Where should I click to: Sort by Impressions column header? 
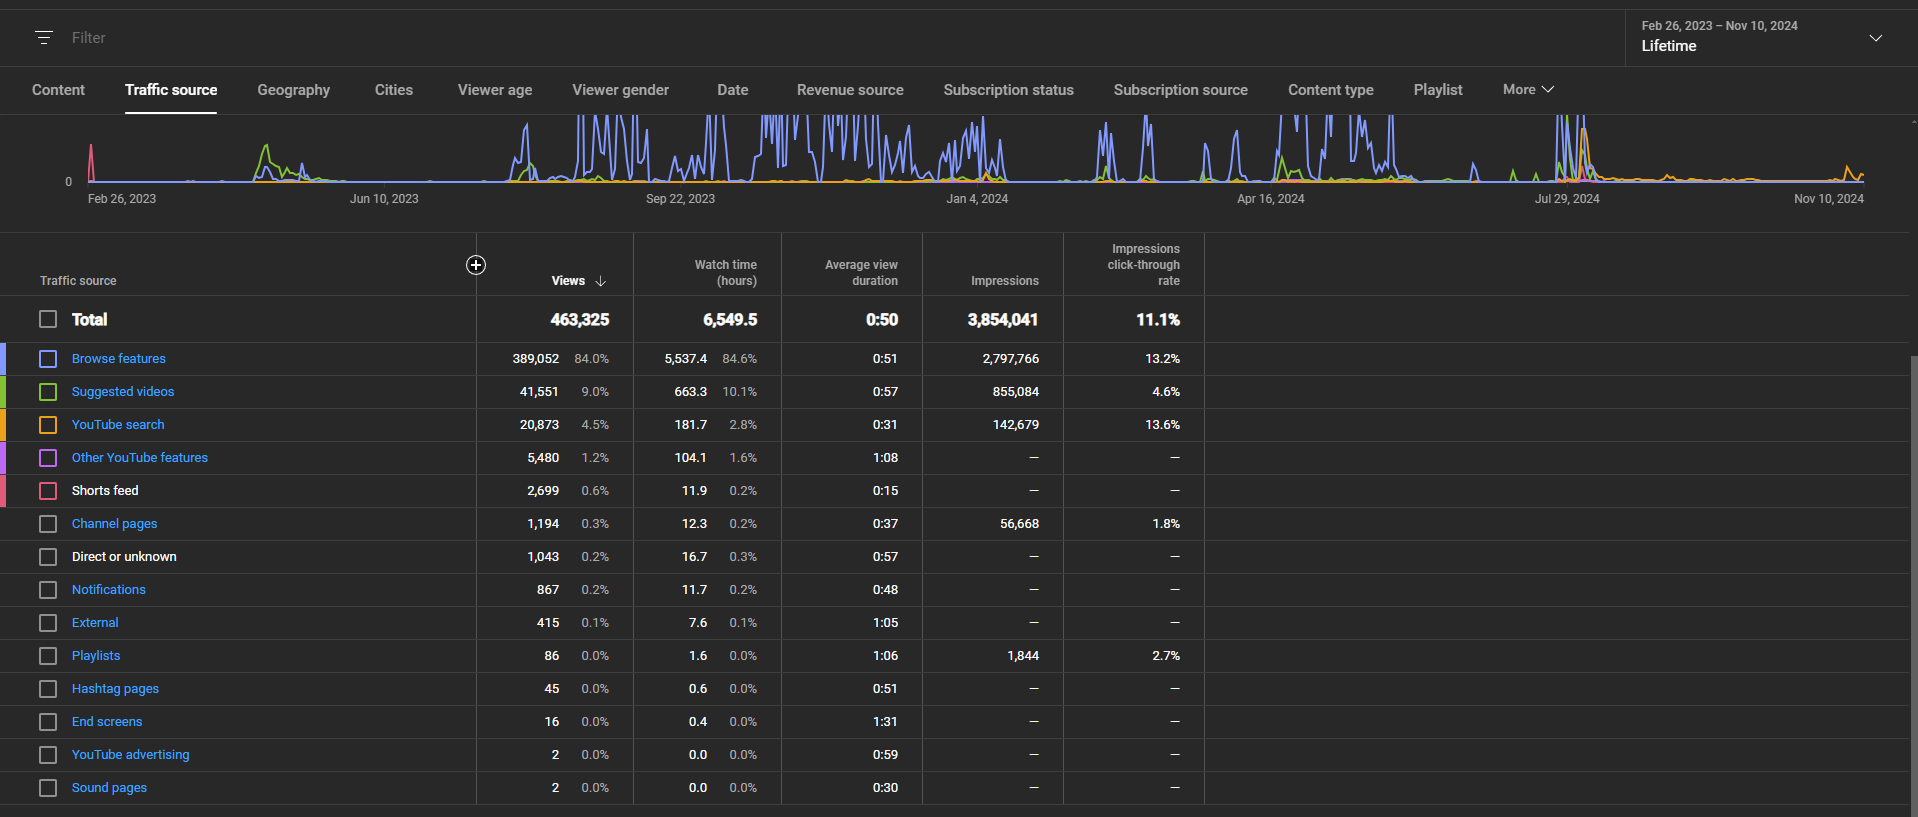tap(1004, 281)
